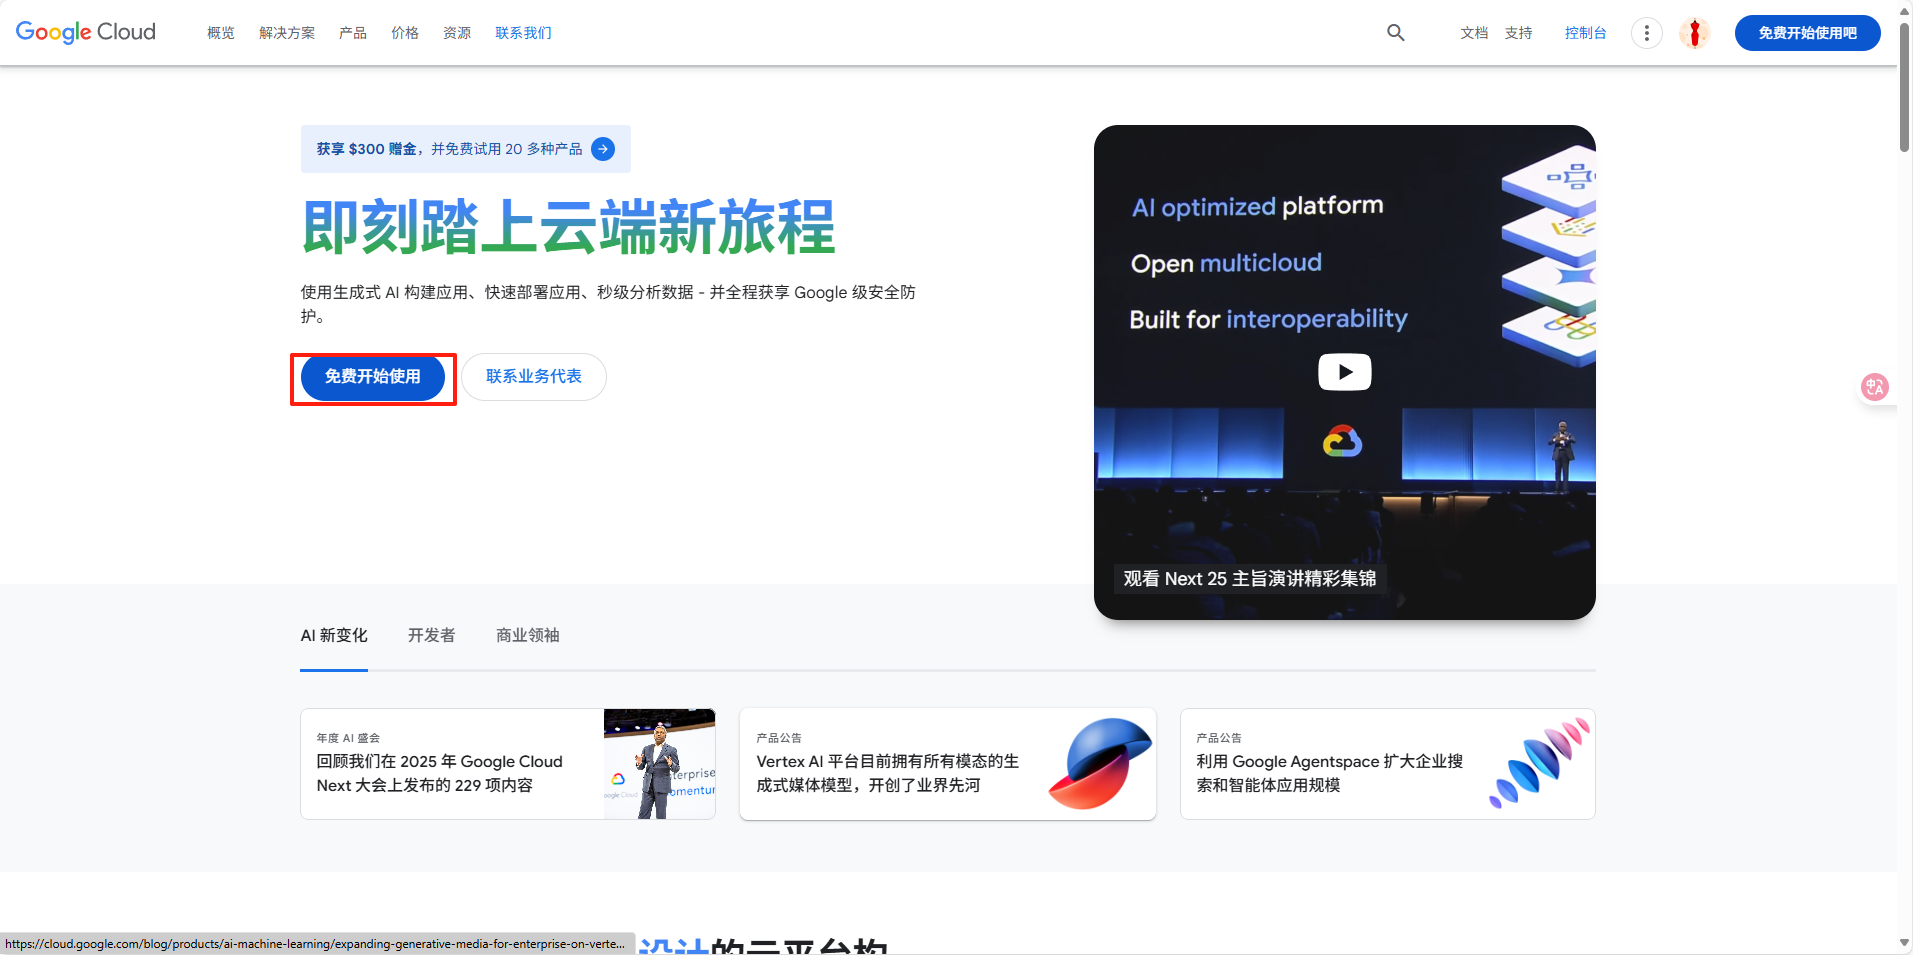The height and width of the screenshot is (955, 1913).
Task: Open the 支持 link
Action: click(1518, 33)
